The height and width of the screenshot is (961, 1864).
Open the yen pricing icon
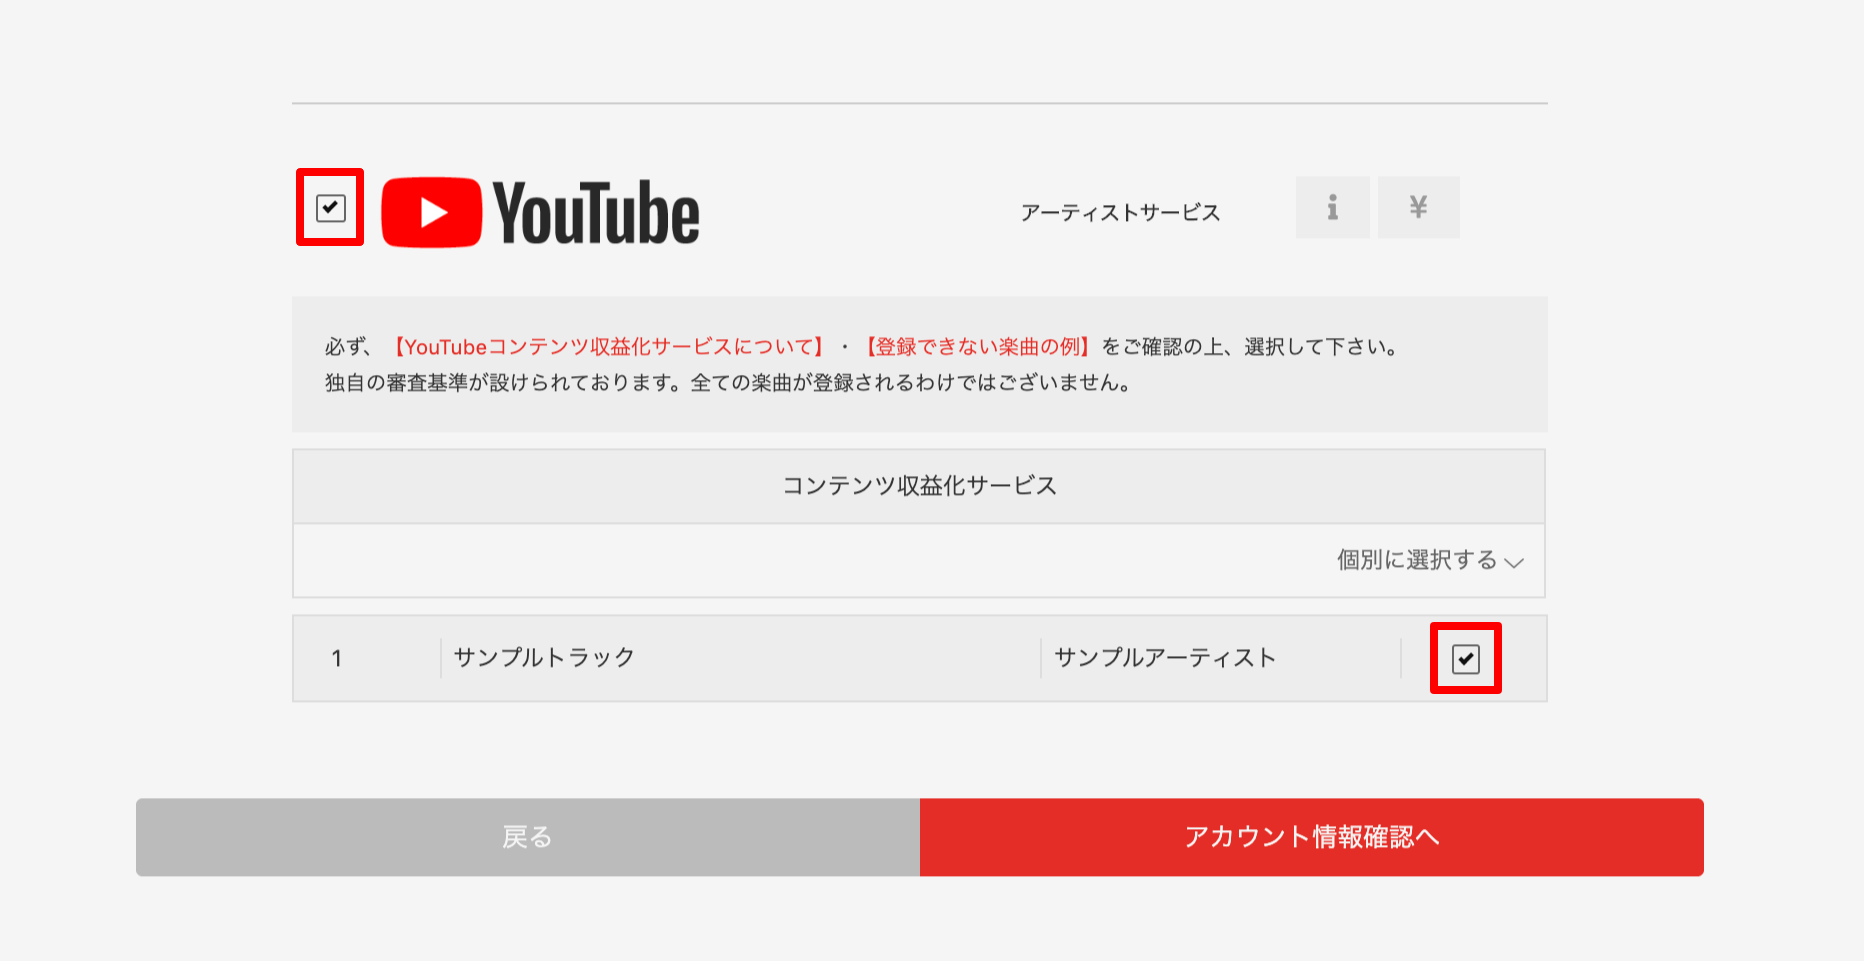point(1418,208)
